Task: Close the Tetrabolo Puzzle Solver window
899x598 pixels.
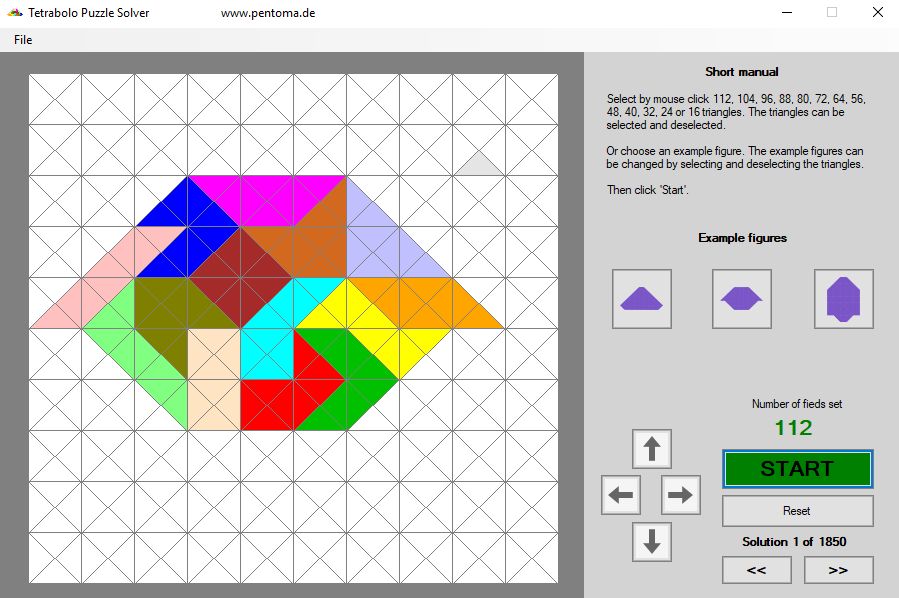Action: point(877,12)
